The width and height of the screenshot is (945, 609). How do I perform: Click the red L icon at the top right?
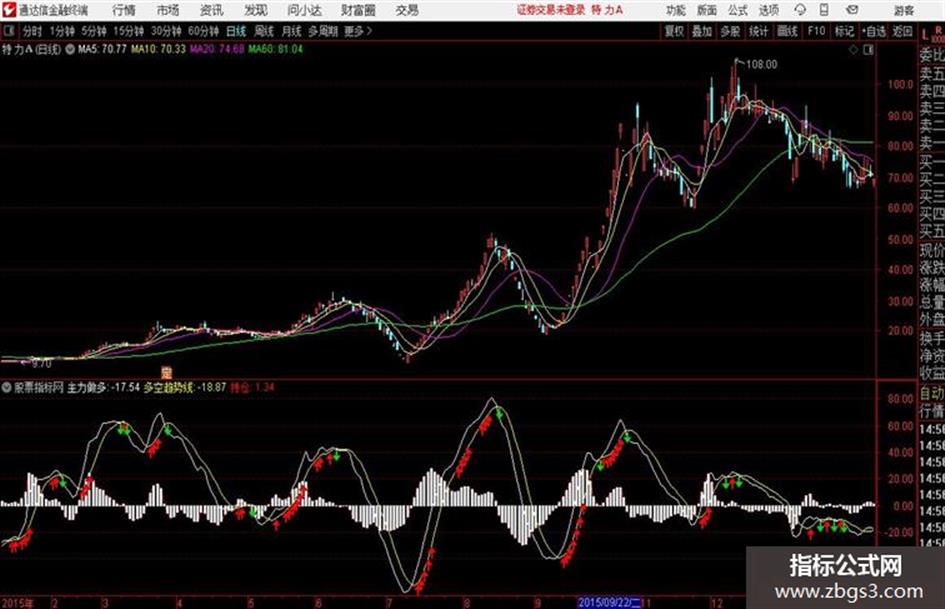point(925,35)
